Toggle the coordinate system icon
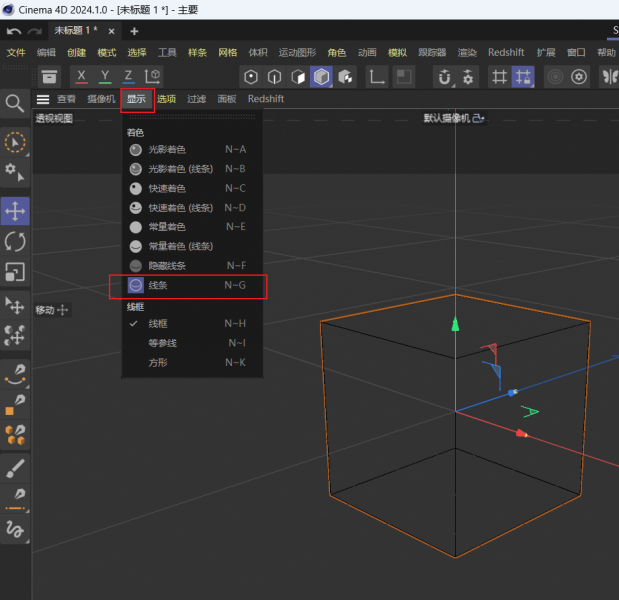Image resolution: width=619 pixels, height=600 pixels. [x=152, y=77]
